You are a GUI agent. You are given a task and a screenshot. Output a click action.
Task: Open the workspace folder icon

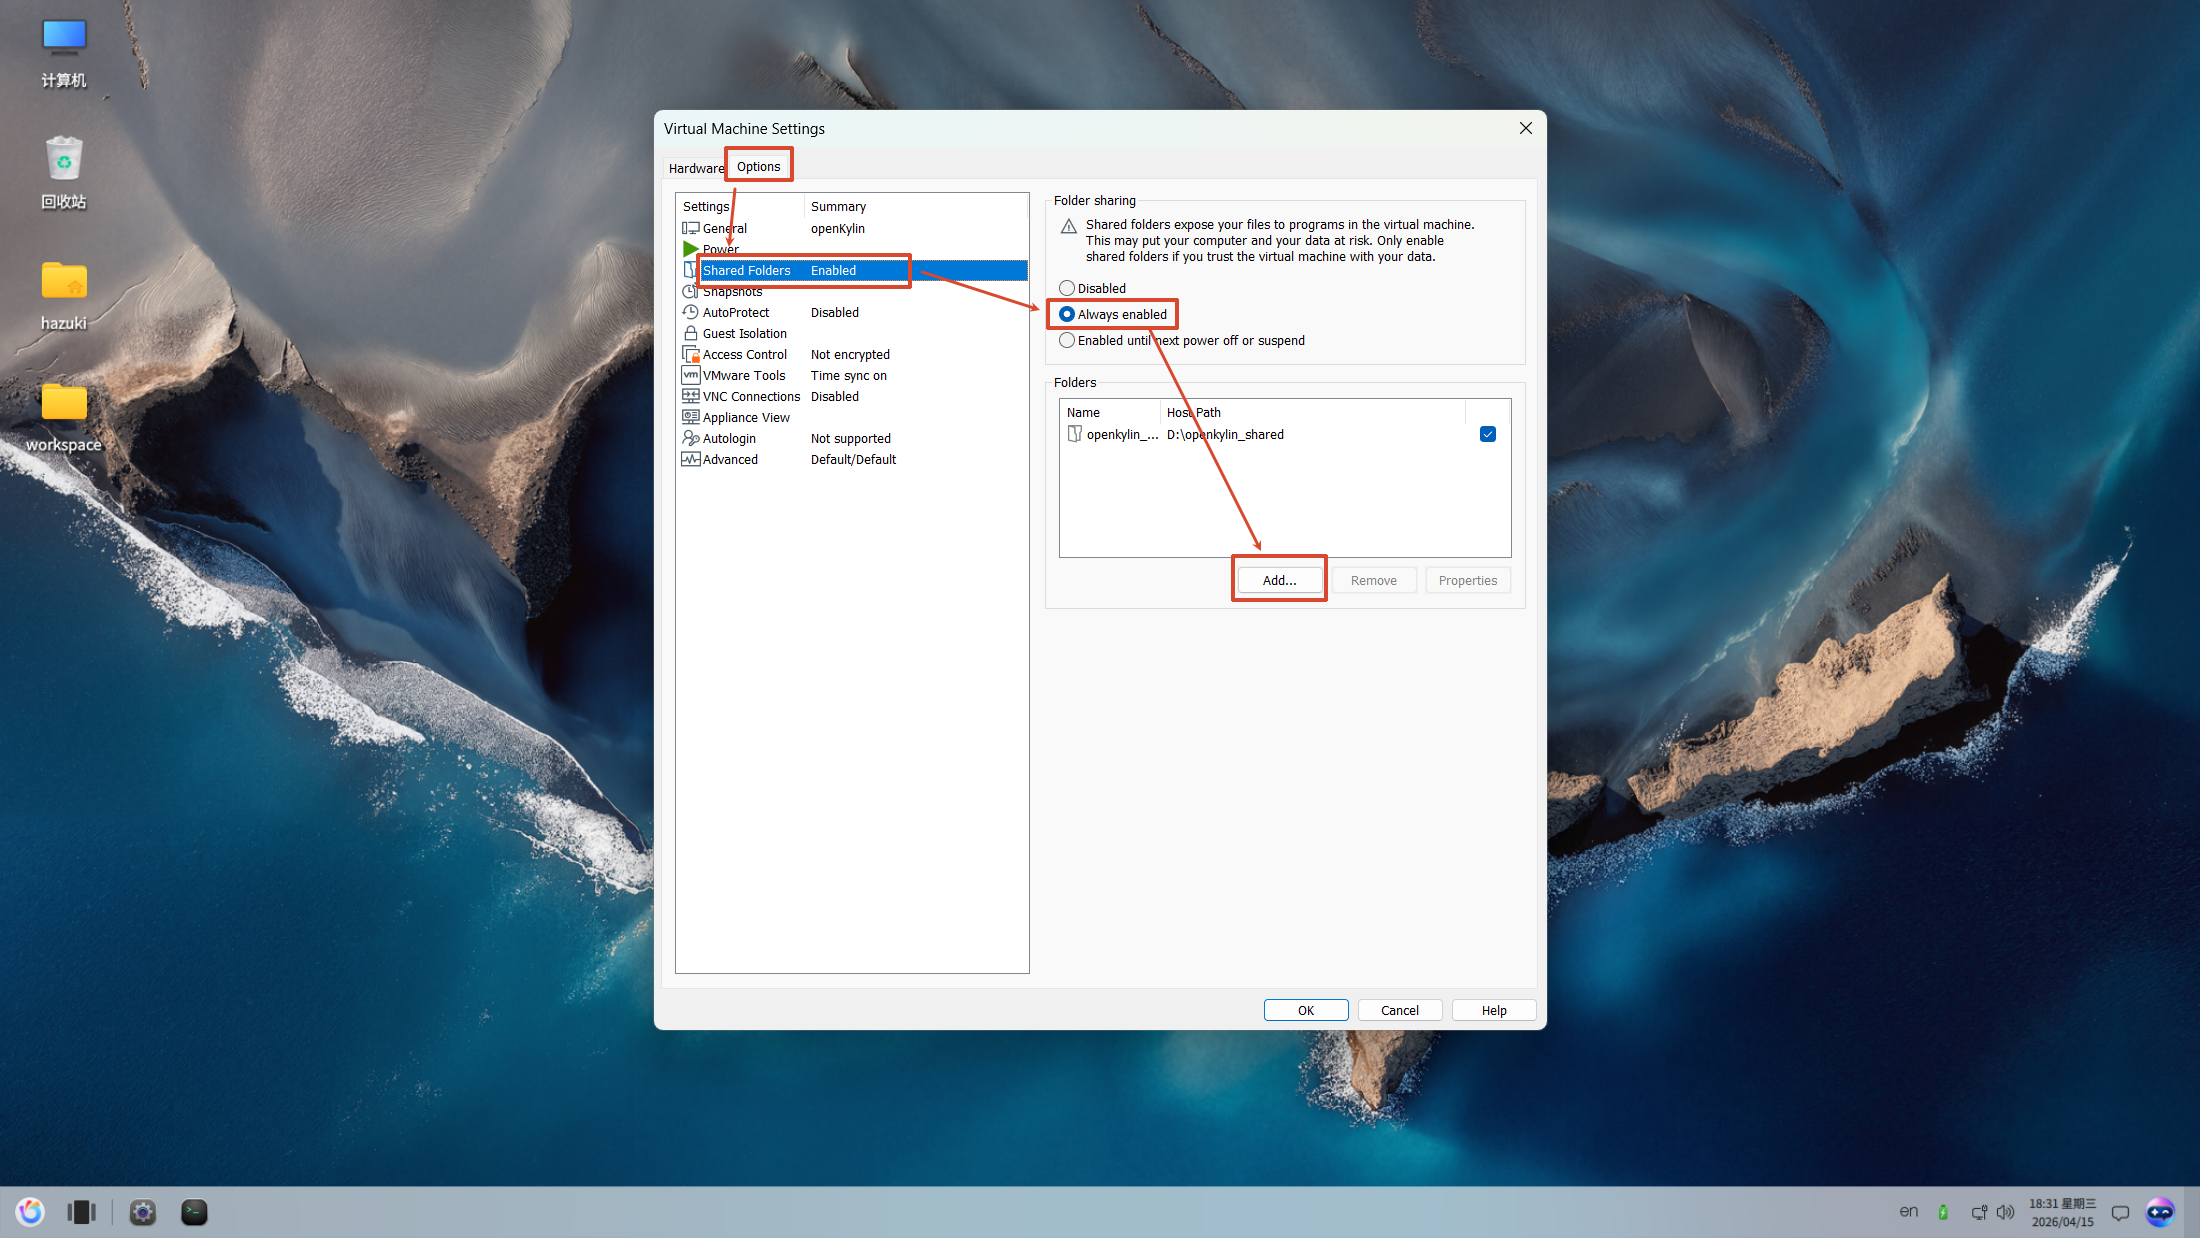tap(64, 404)
